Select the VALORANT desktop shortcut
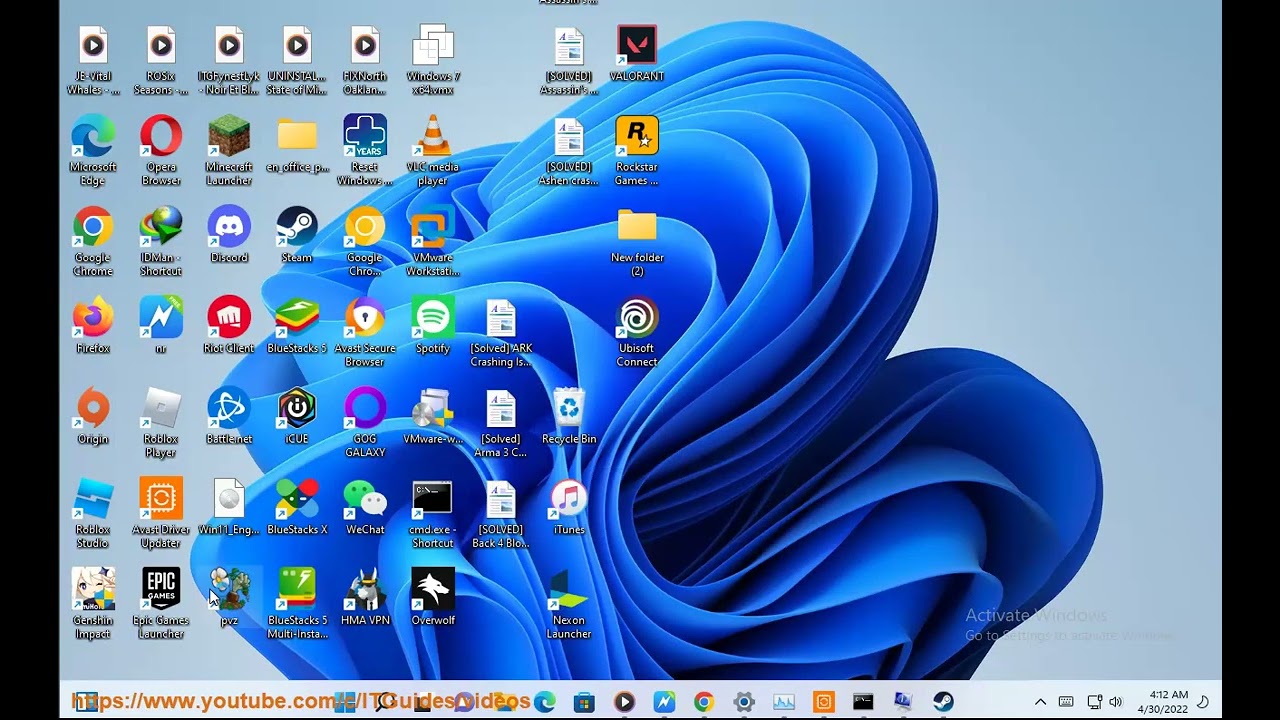This screenshot has height=720, width=1280. tap(637, 55)
